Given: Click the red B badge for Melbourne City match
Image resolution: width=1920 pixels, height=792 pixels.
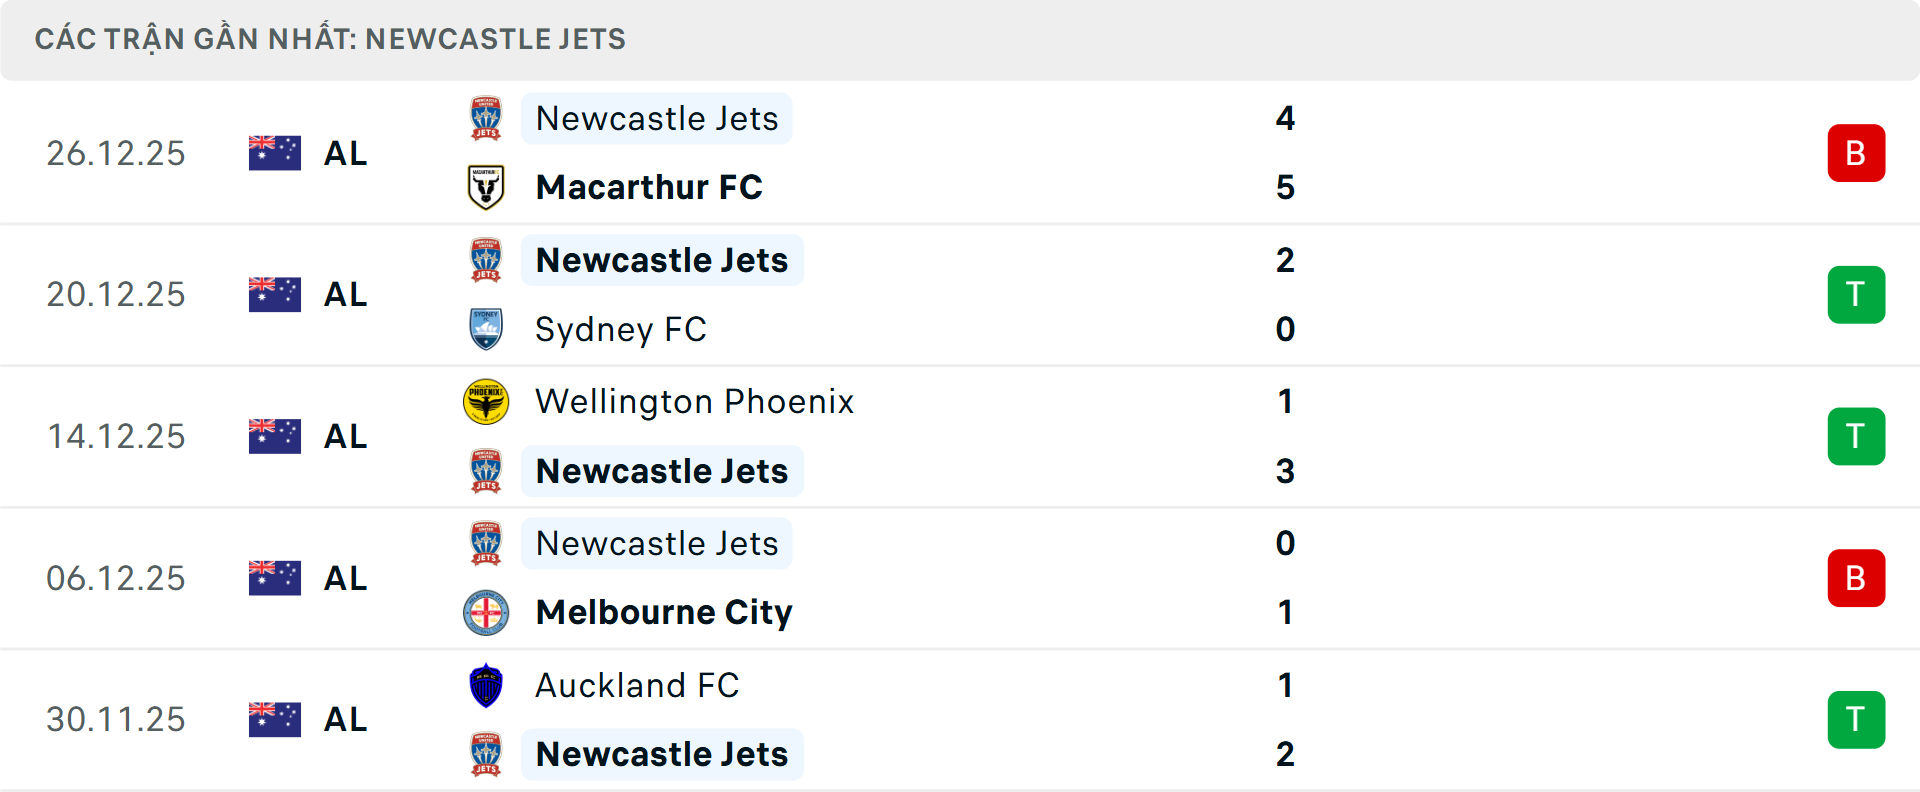Looking at the screenshot, I should coord(1856,578).
